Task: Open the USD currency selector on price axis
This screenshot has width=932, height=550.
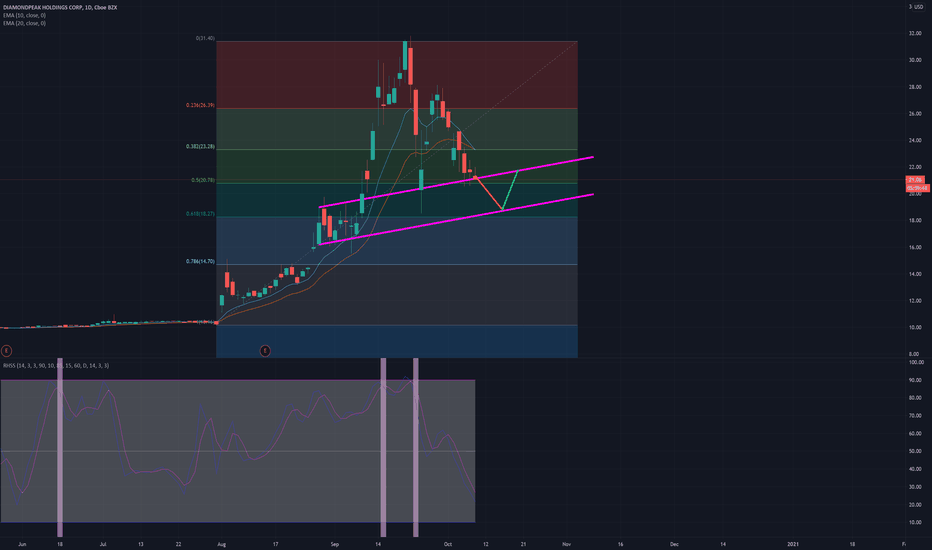Action: click(918, 7)
